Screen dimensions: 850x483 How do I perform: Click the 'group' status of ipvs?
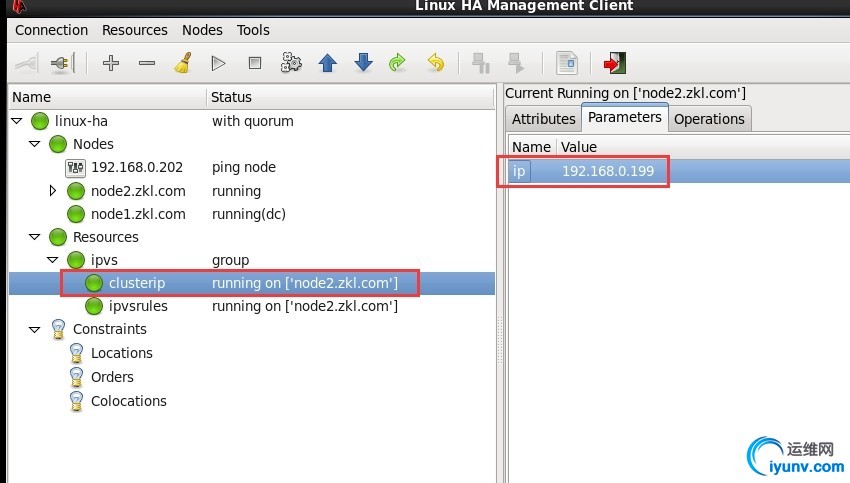[230, 261]
